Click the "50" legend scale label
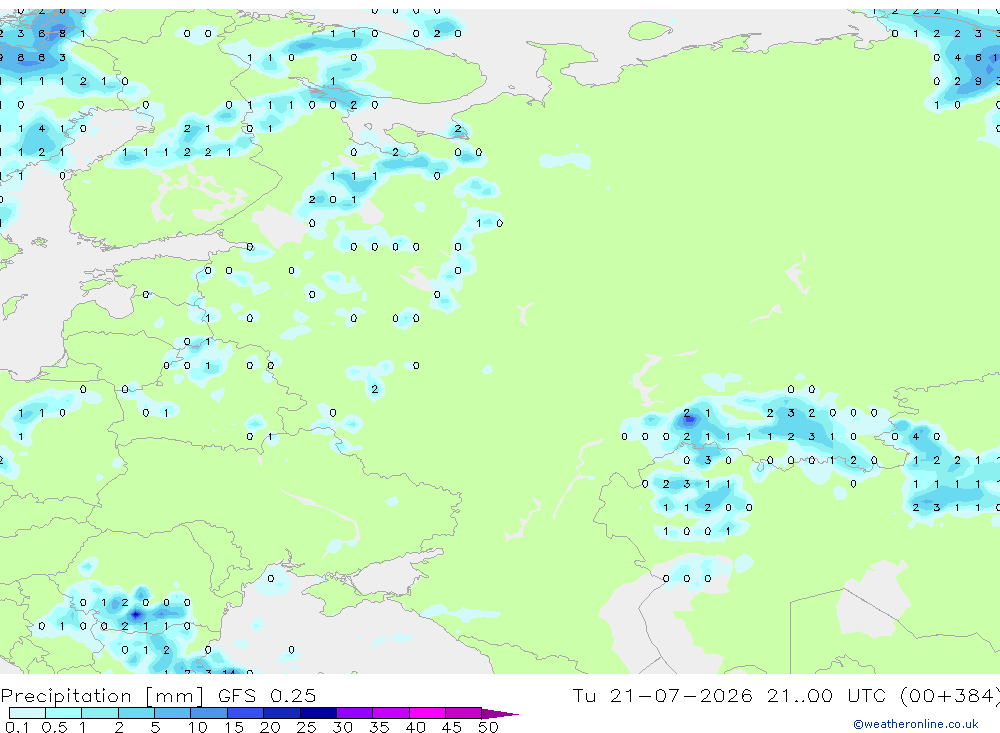The width and height of the screenshot is (1000, 733). (x=488, y=727)
